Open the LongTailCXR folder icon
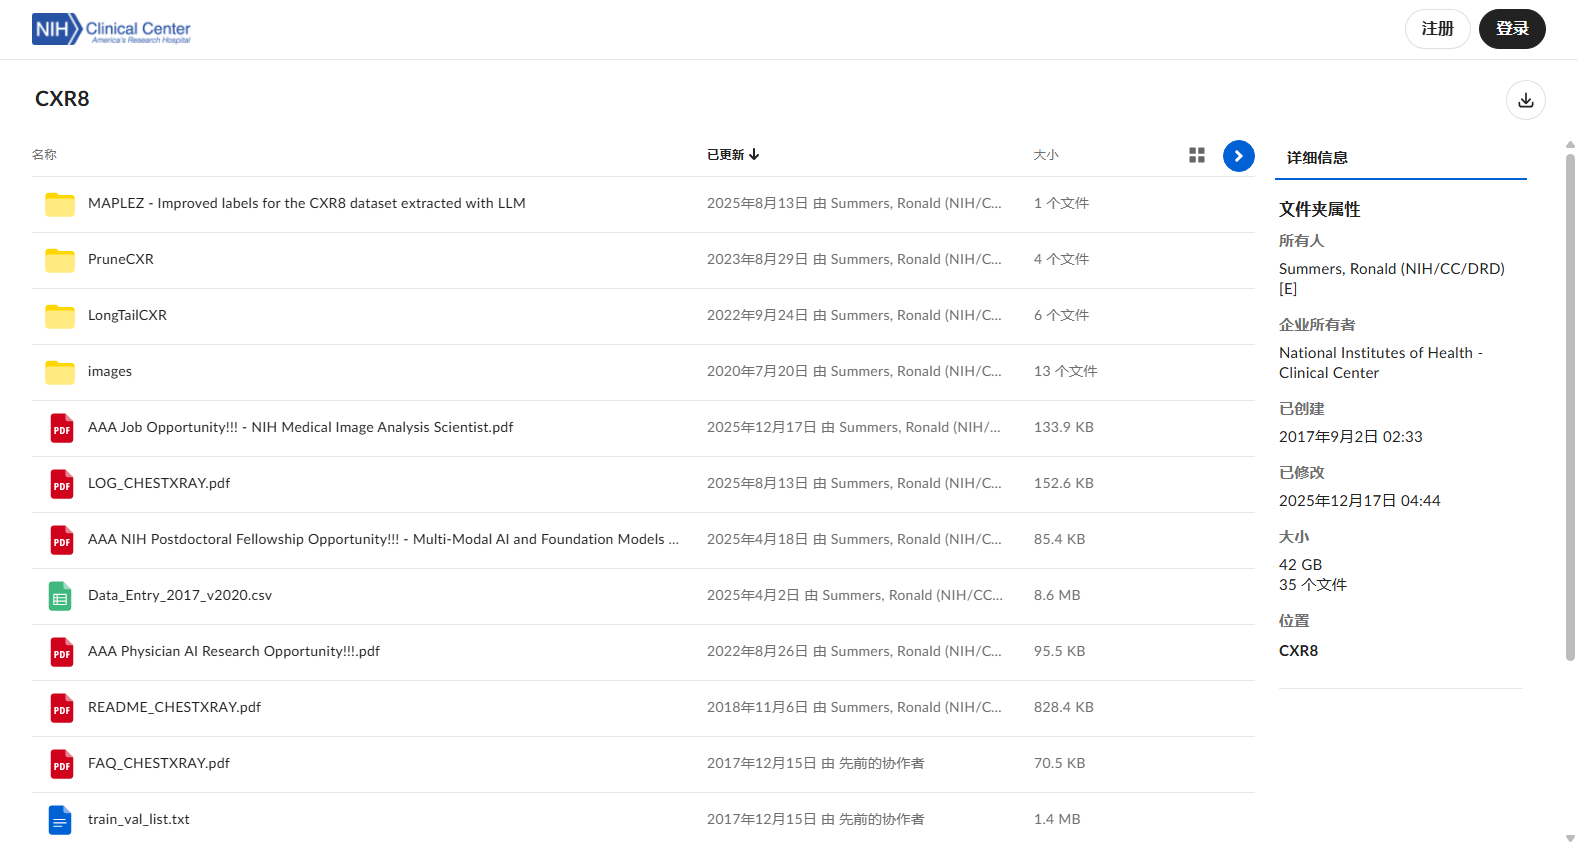 click(x=60, y=316)
